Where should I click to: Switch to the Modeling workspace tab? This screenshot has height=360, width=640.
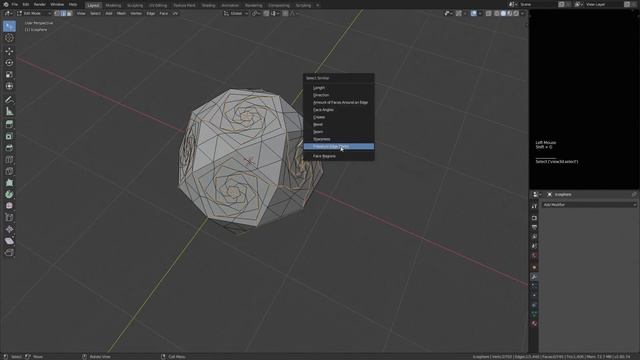(x=113, y=5)
